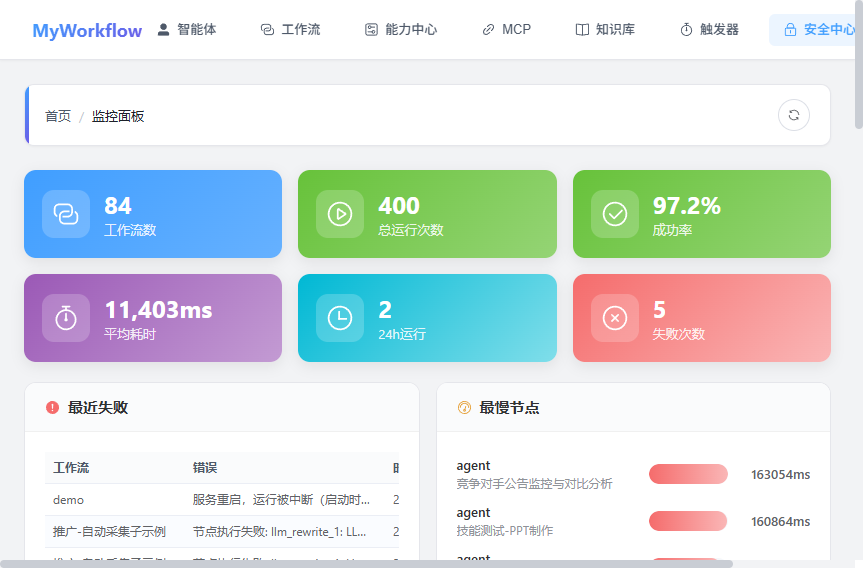Click the 总运行次数 play icon
863x568 pixels.
click(x=340, y=214)
